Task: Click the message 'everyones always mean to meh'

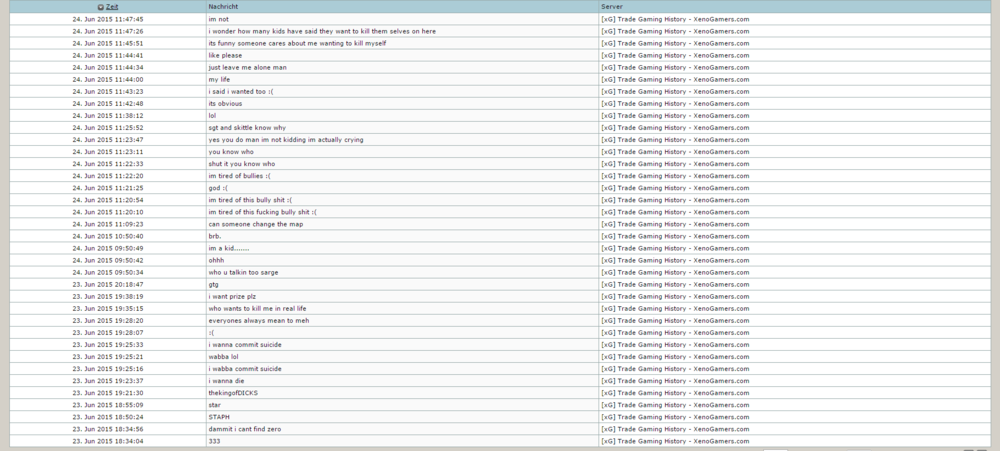Action: (259, 321)
